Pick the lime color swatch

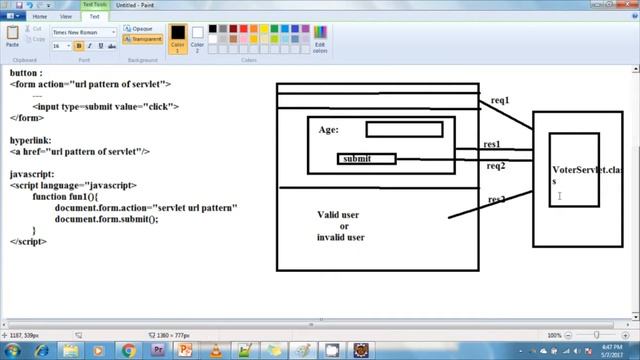tap(274, 39)
